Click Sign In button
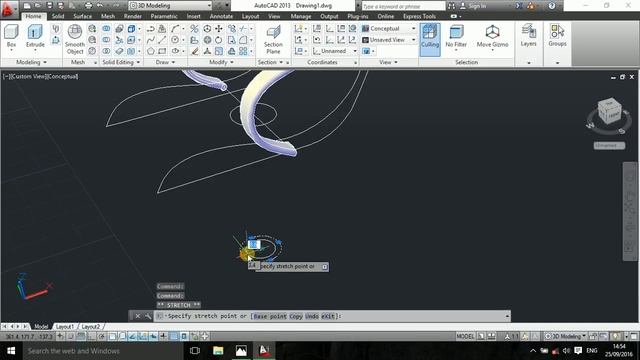Viewport: 640px width, 360px height. click(473, 6)
